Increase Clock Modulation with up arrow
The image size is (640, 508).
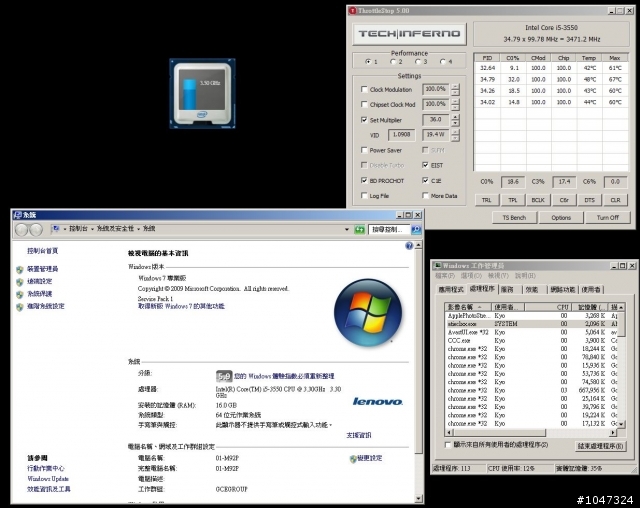(455, 87)
